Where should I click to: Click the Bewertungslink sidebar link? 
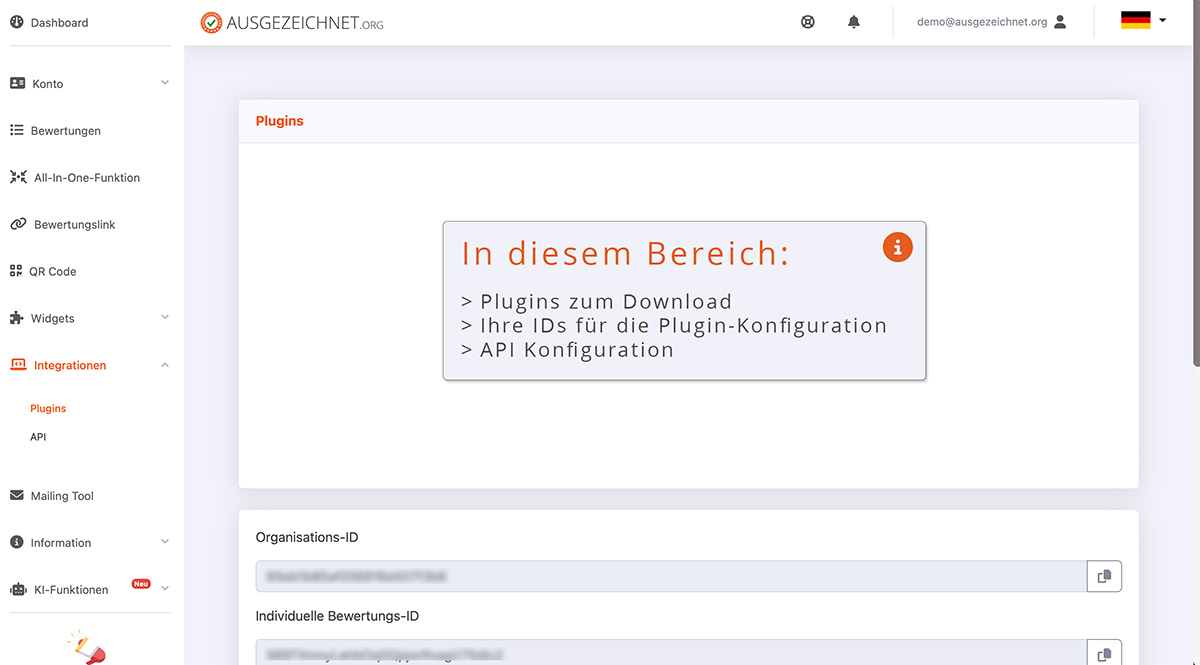point(74,225)
